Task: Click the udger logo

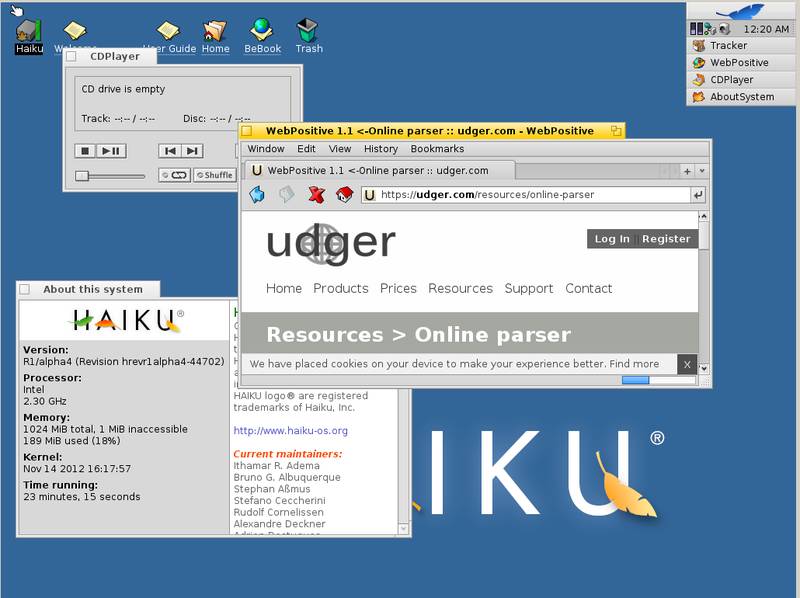Action: click(331, 244)
